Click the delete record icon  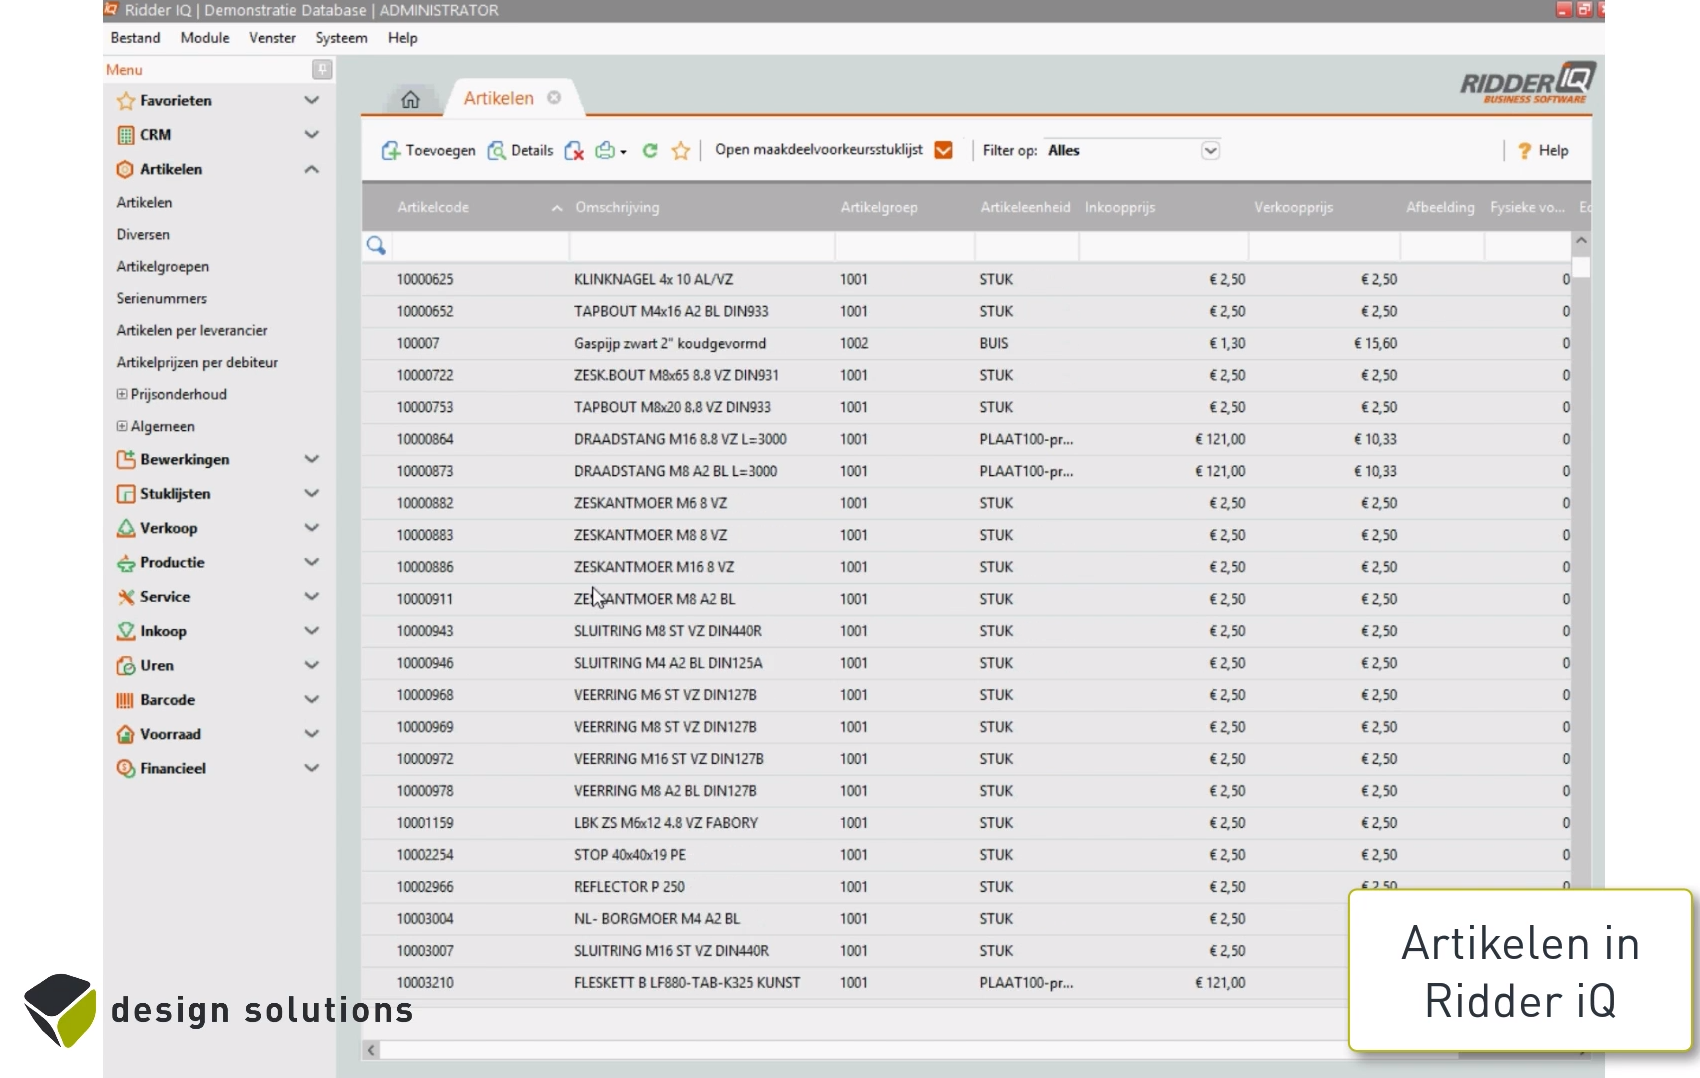click(574, 150)
